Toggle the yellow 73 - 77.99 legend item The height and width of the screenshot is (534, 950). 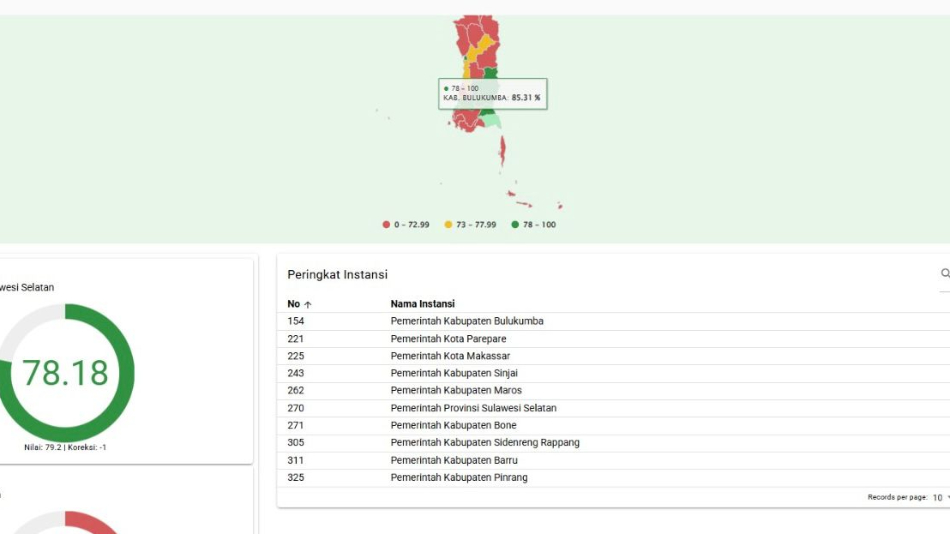click(470, 225)
